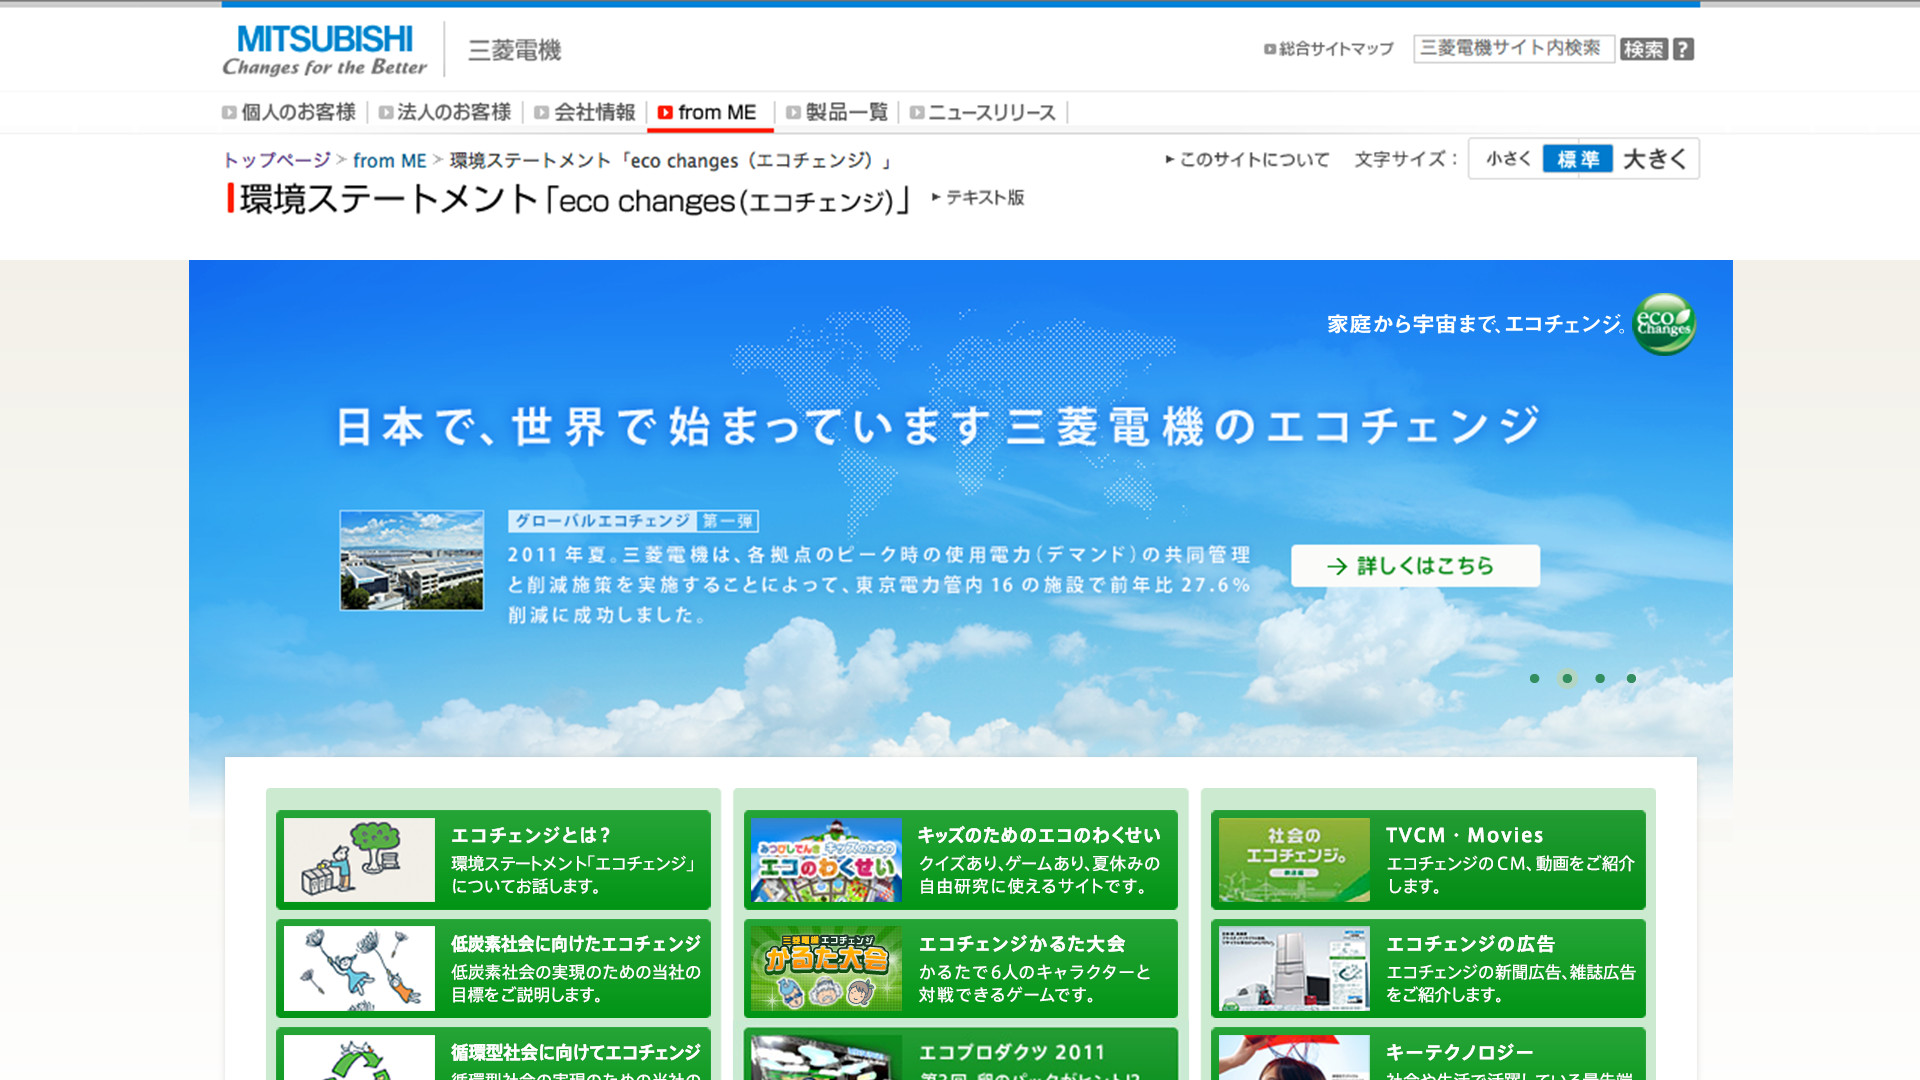Select the fourth carousel slide dot

pyautogui.click(x=1631, y=679)
